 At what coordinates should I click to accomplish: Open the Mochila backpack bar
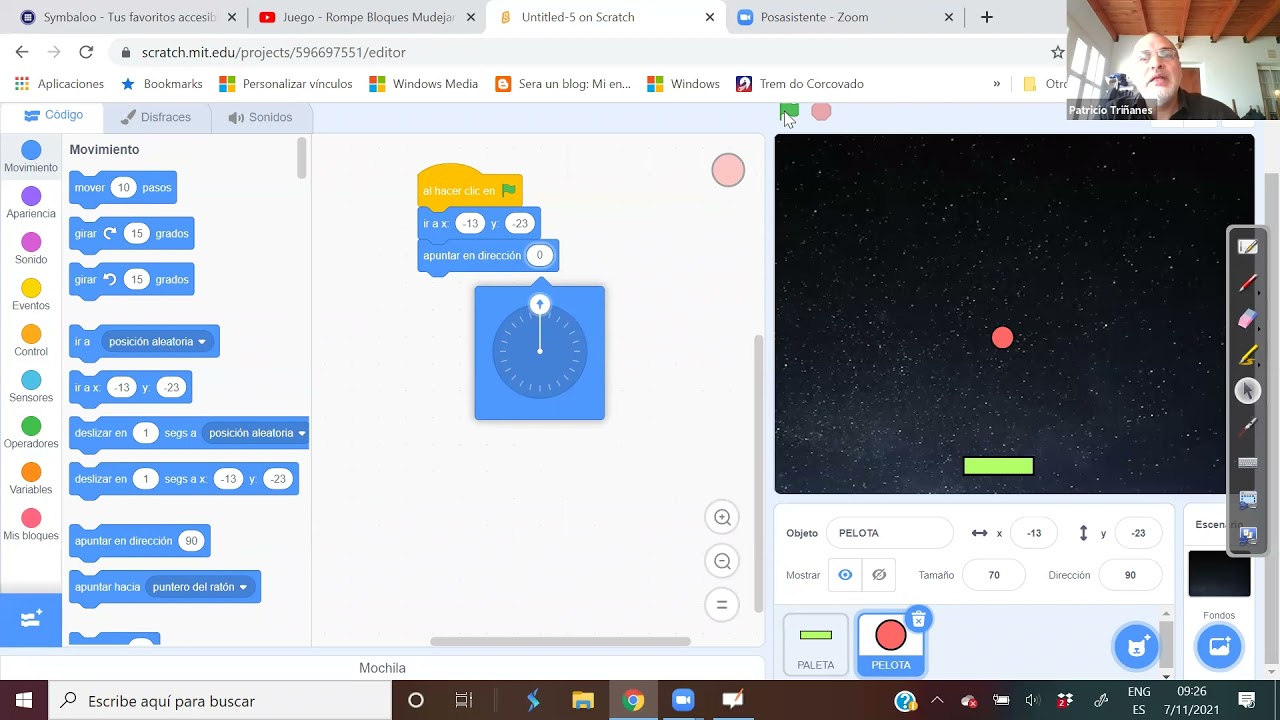pos(382,668)
